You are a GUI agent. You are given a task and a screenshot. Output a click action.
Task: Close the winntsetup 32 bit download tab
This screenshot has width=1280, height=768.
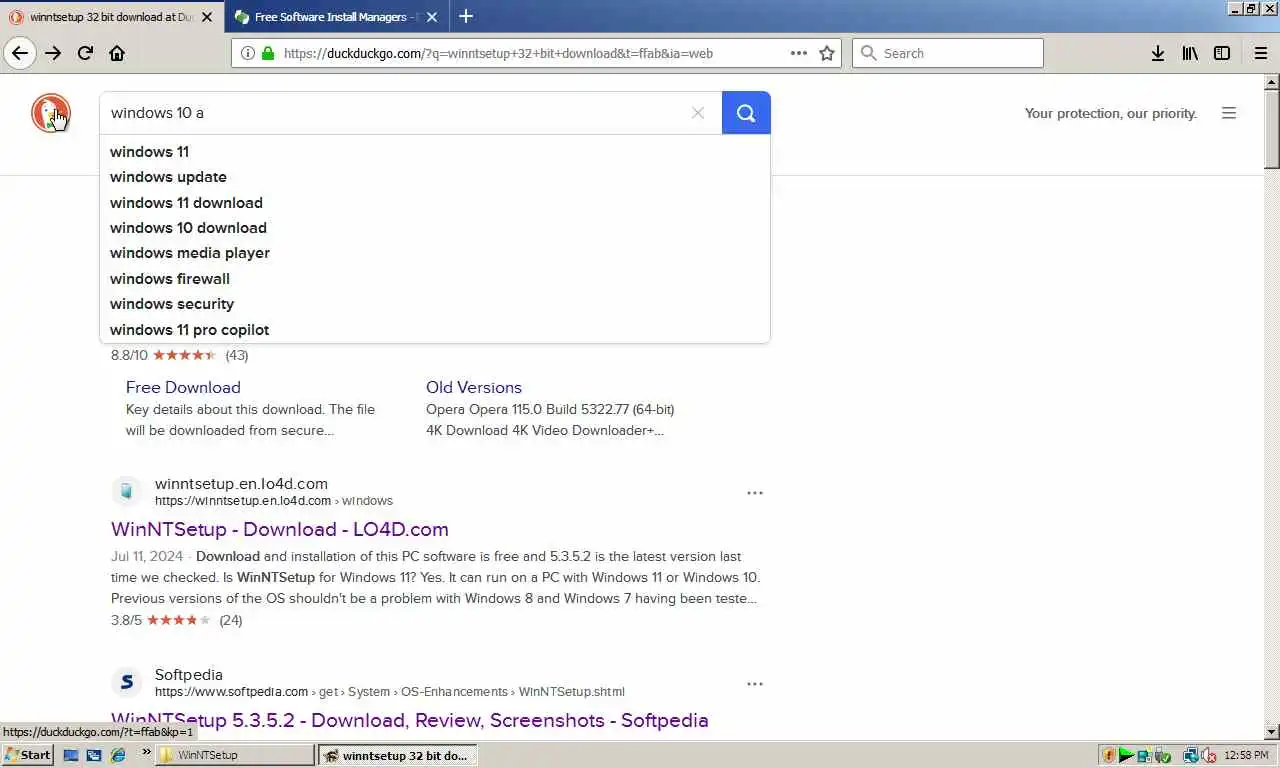(207, 17)
